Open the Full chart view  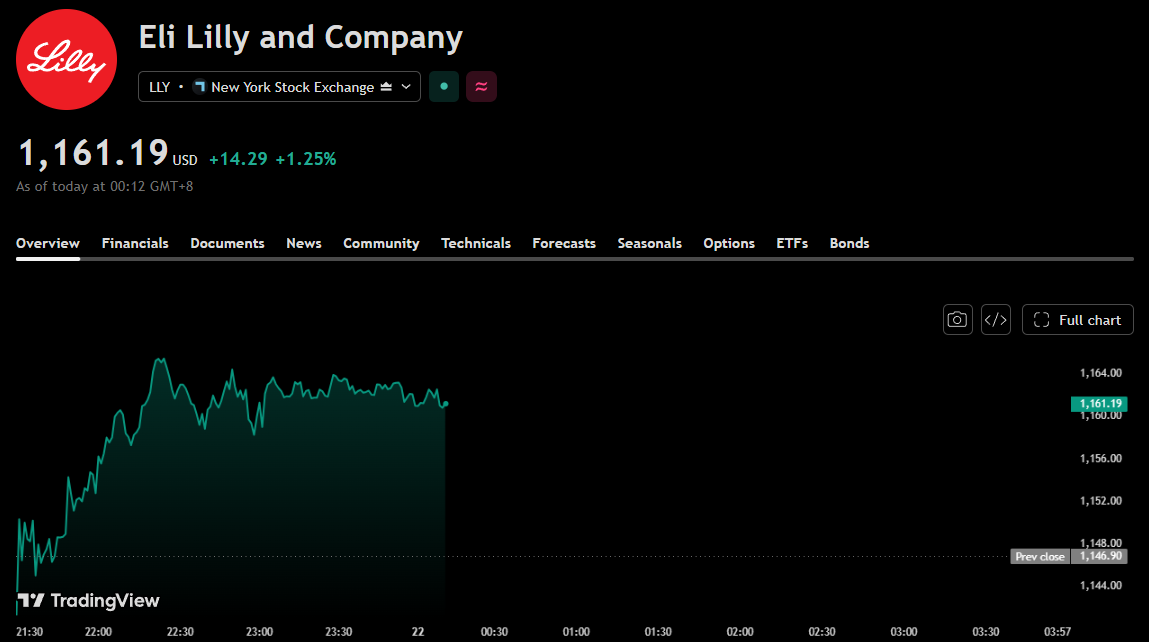tap(1077, 320)
